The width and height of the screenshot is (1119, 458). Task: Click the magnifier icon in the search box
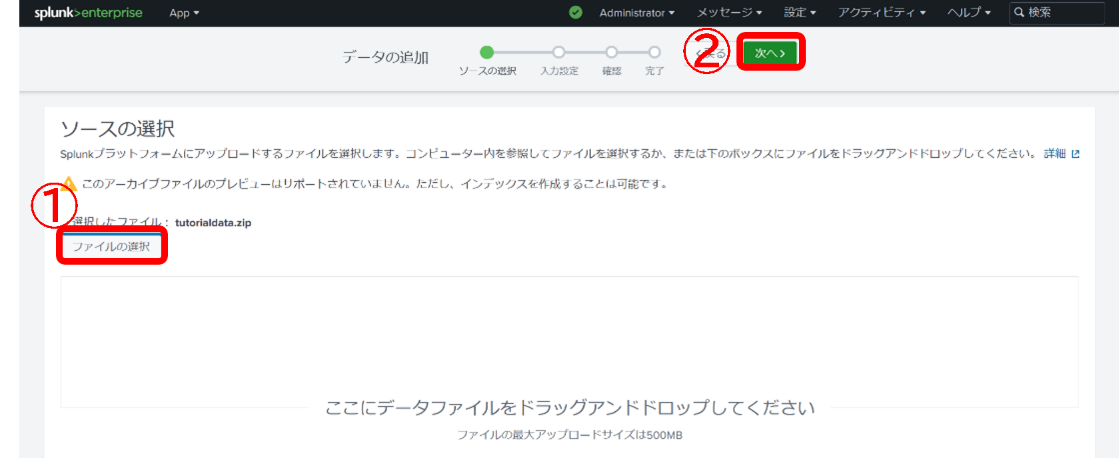pyautogui.click(x=1019, y=13)
